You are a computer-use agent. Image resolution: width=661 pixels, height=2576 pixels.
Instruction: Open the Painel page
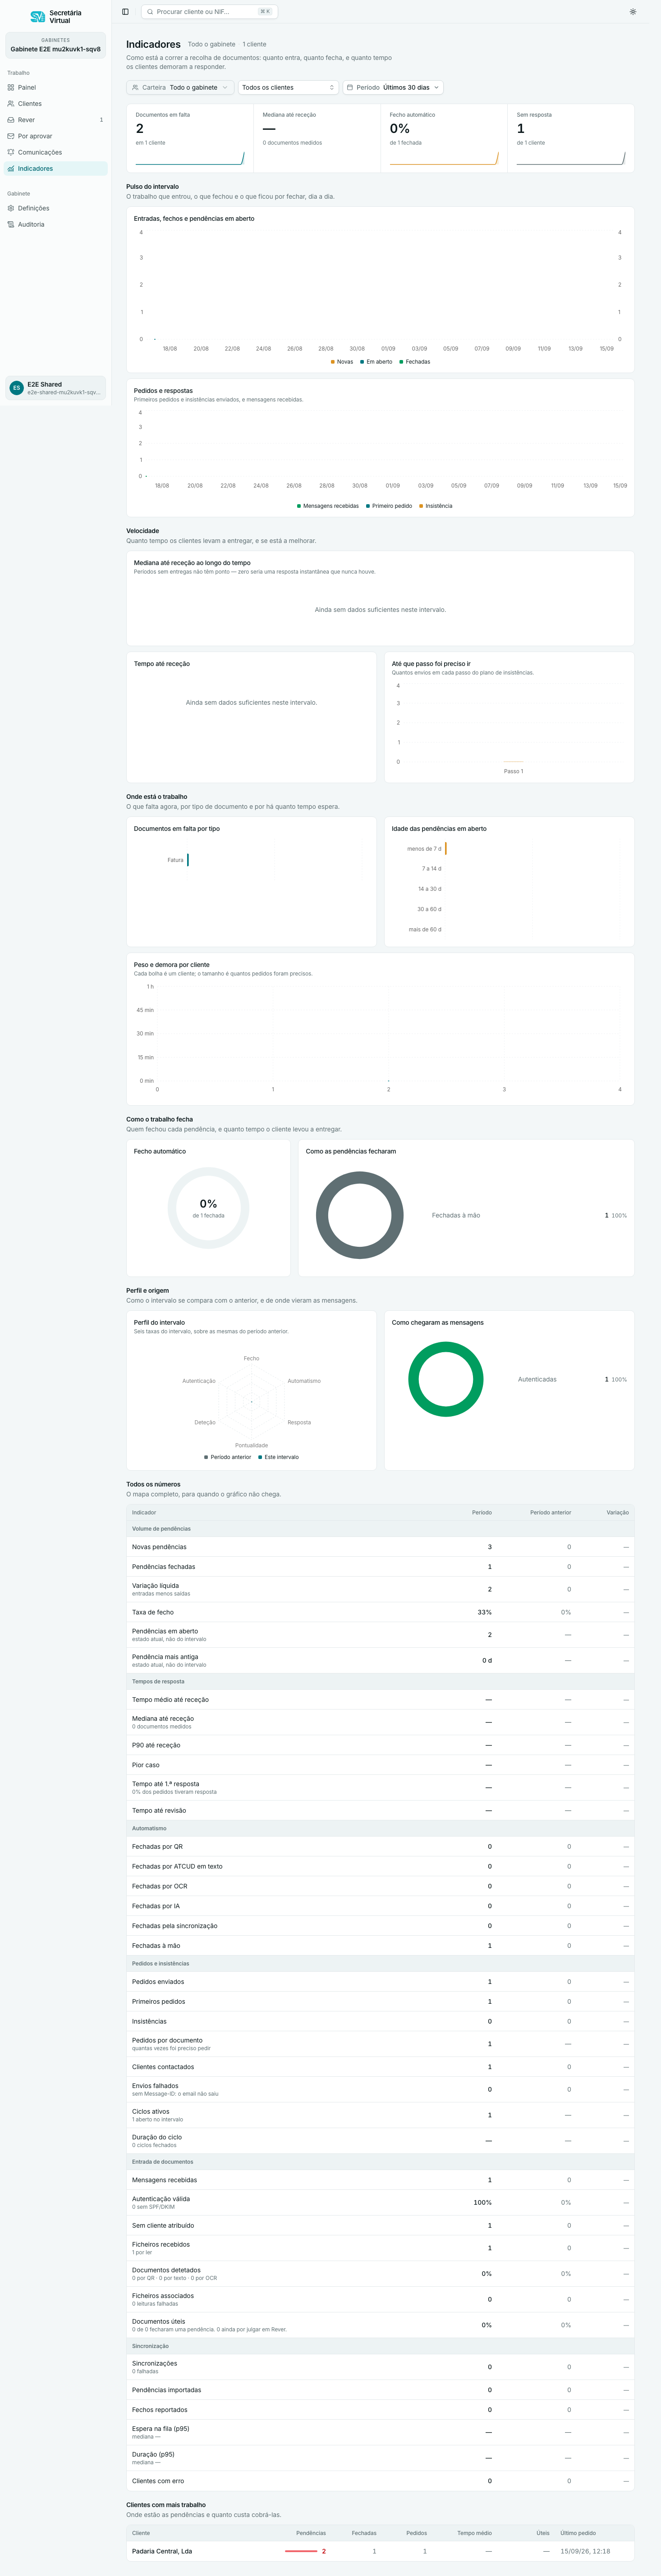55,87
